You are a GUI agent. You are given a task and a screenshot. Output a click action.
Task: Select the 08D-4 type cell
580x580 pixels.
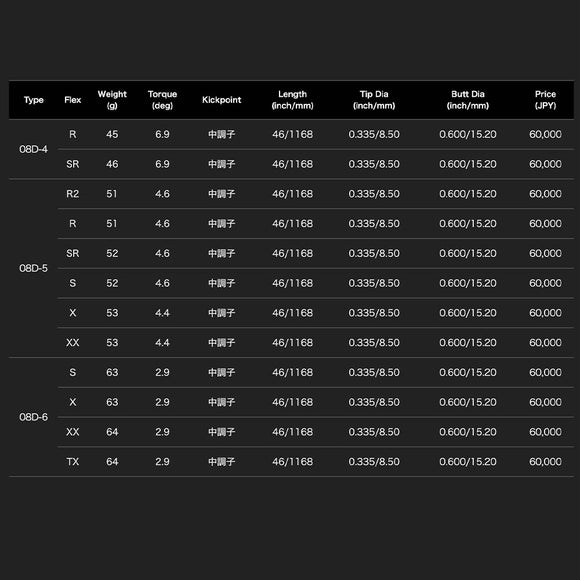tap(34, 149)
